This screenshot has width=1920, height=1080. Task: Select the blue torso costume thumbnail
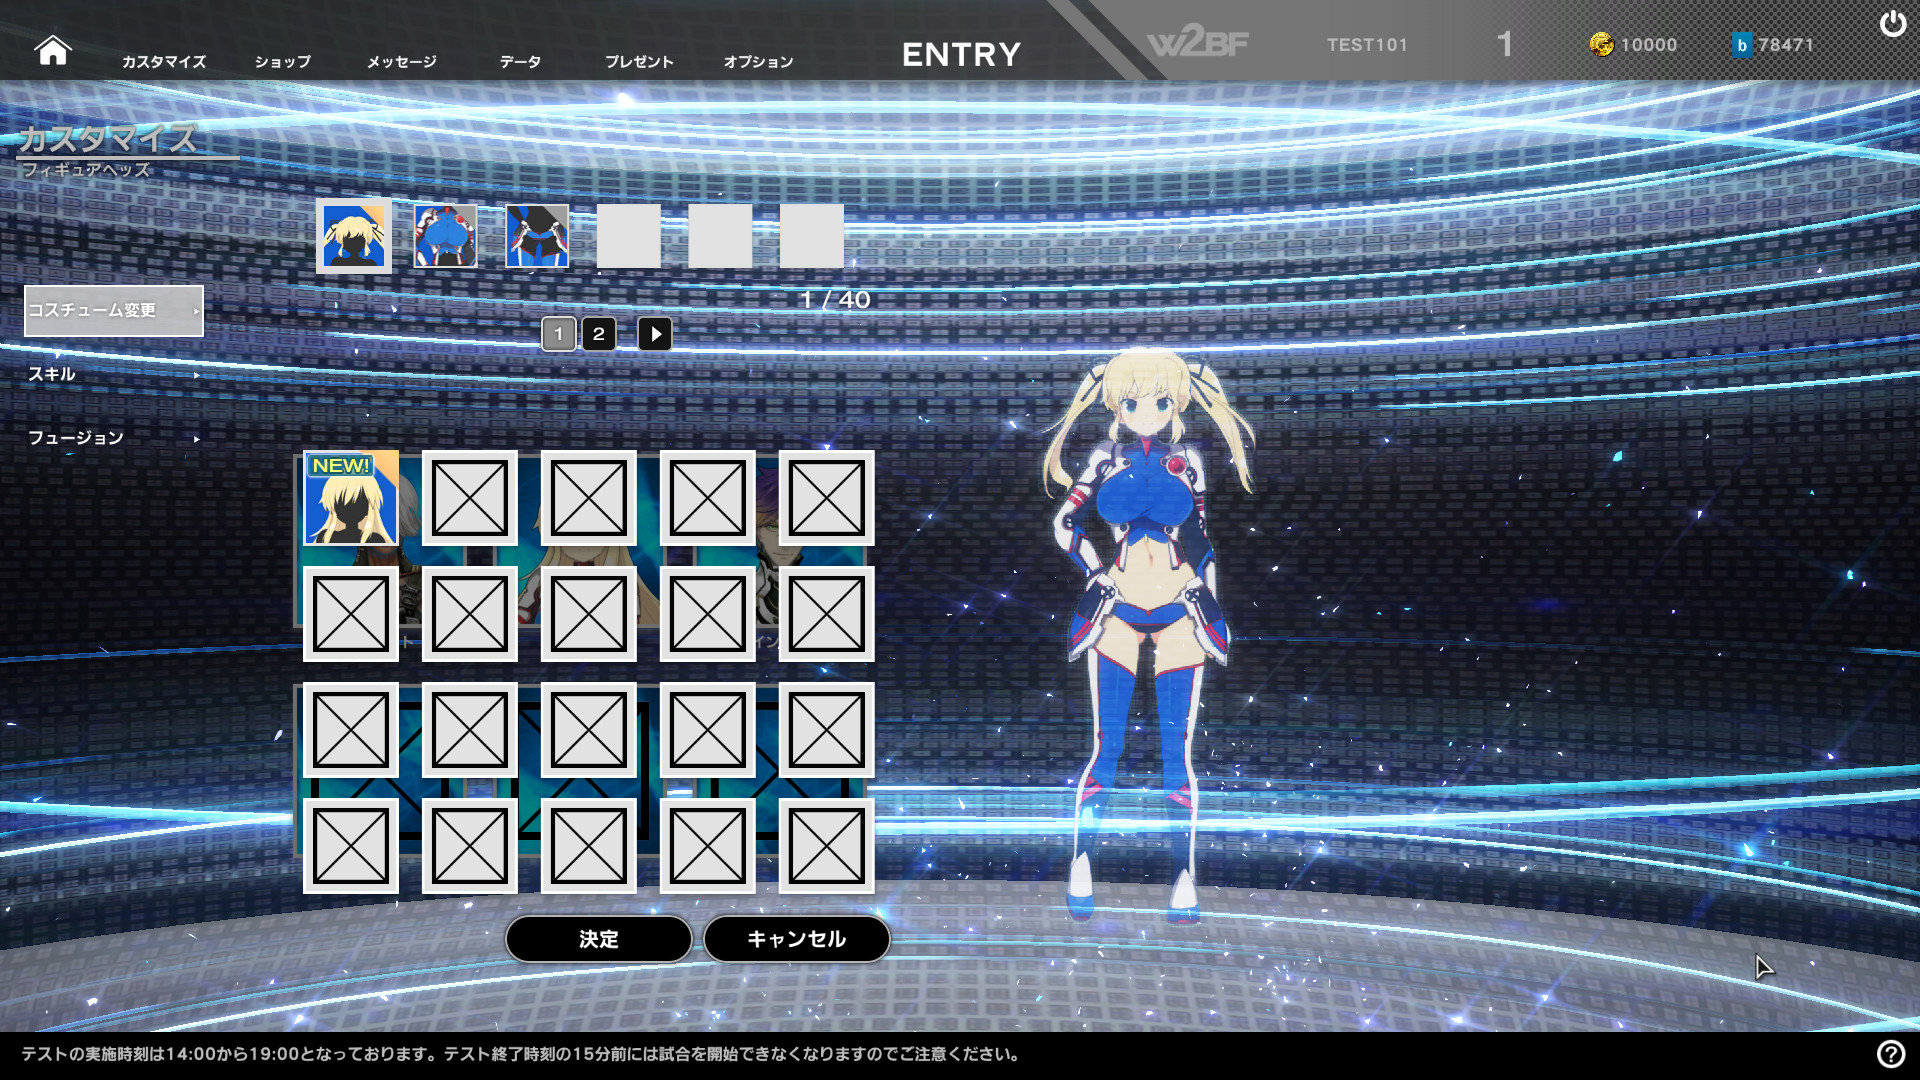(x=445, y=236)
